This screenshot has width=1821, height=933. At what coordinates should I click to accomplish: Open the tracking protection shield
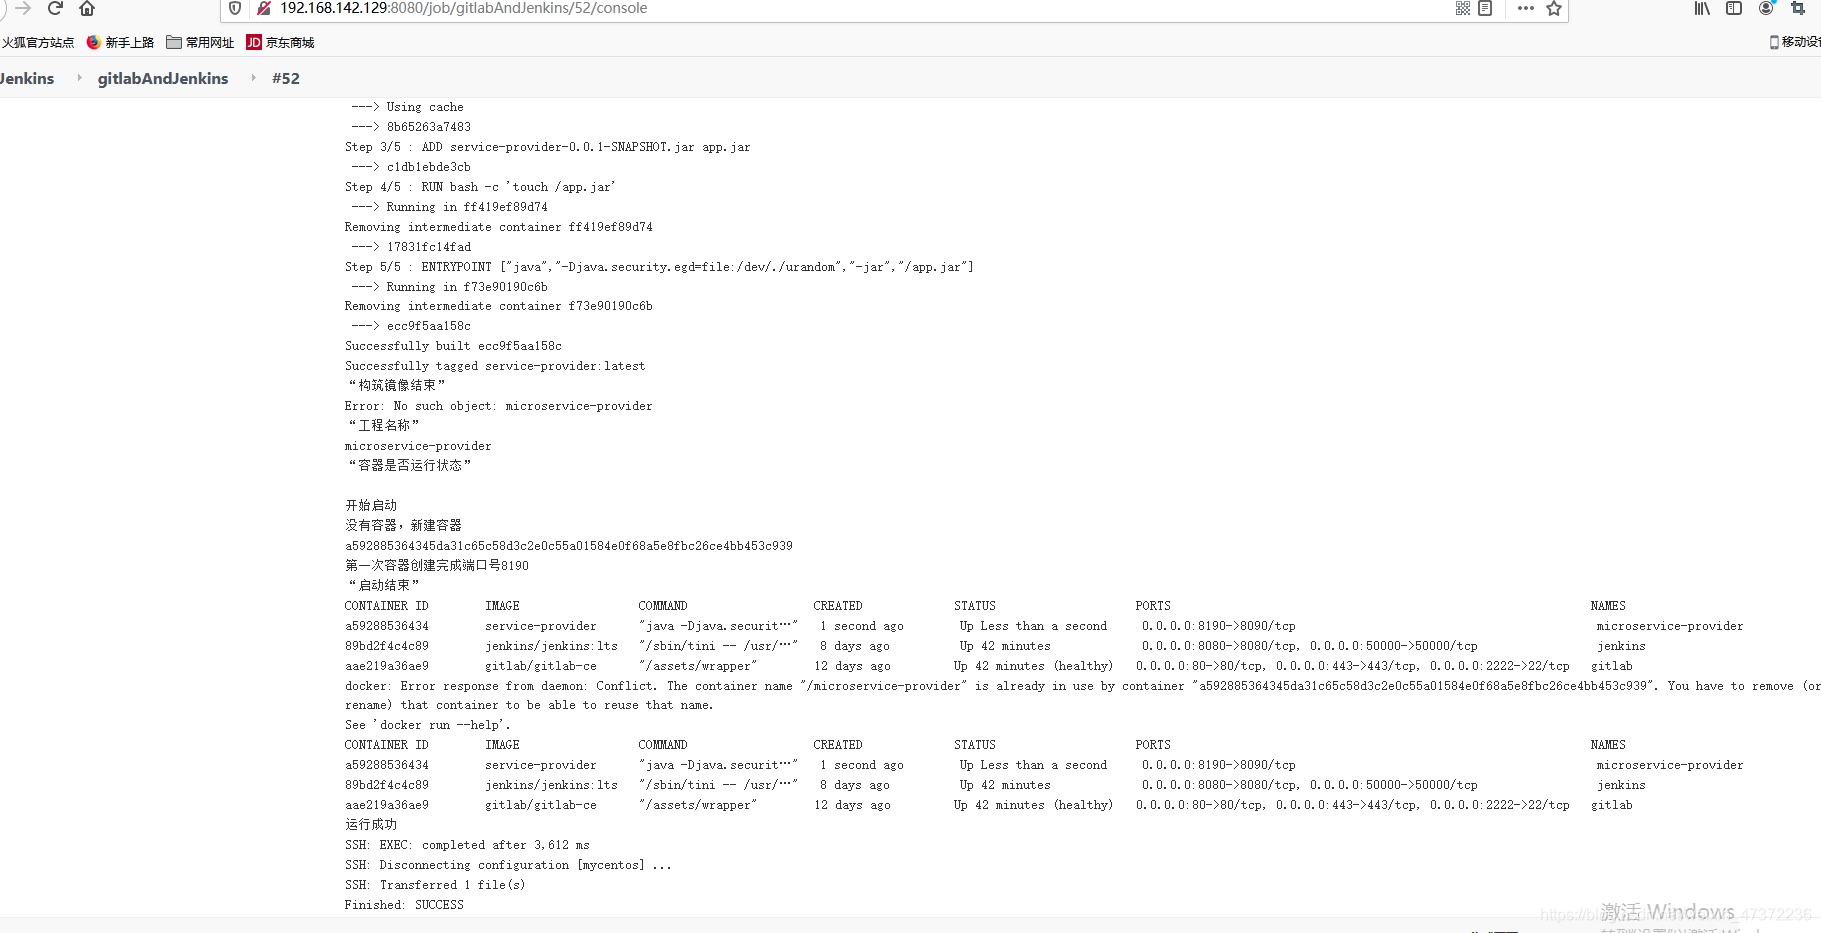tap(235, 8)
